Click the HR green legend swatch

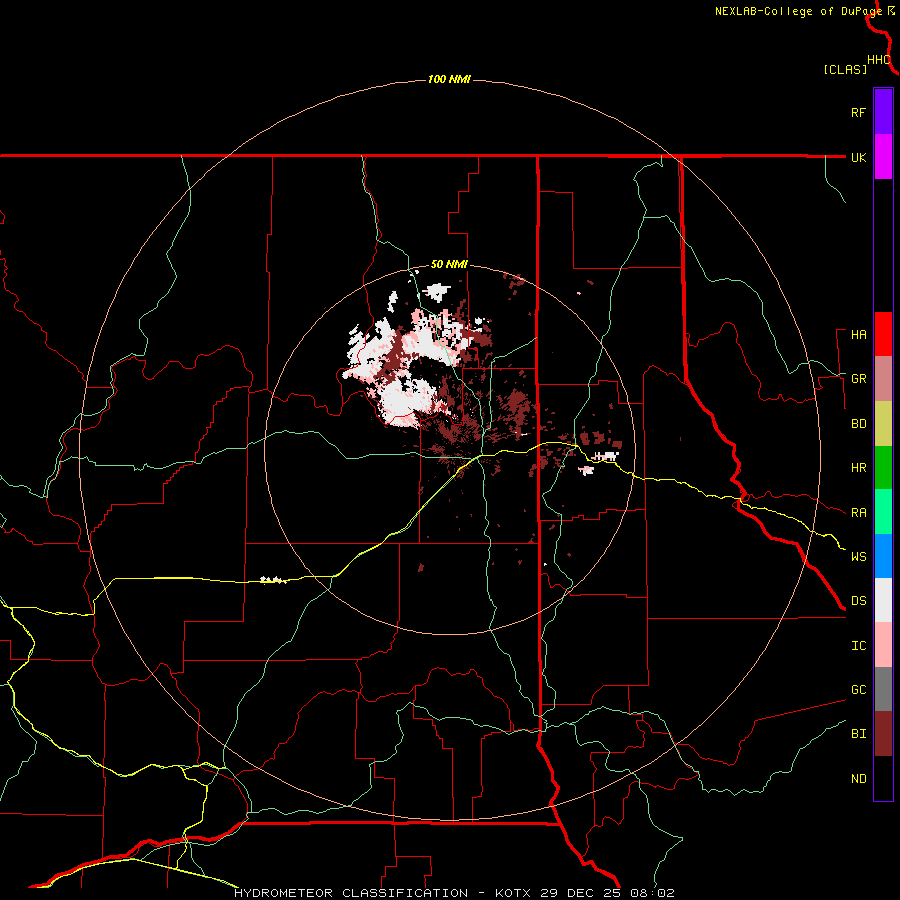tap(883, 467)
